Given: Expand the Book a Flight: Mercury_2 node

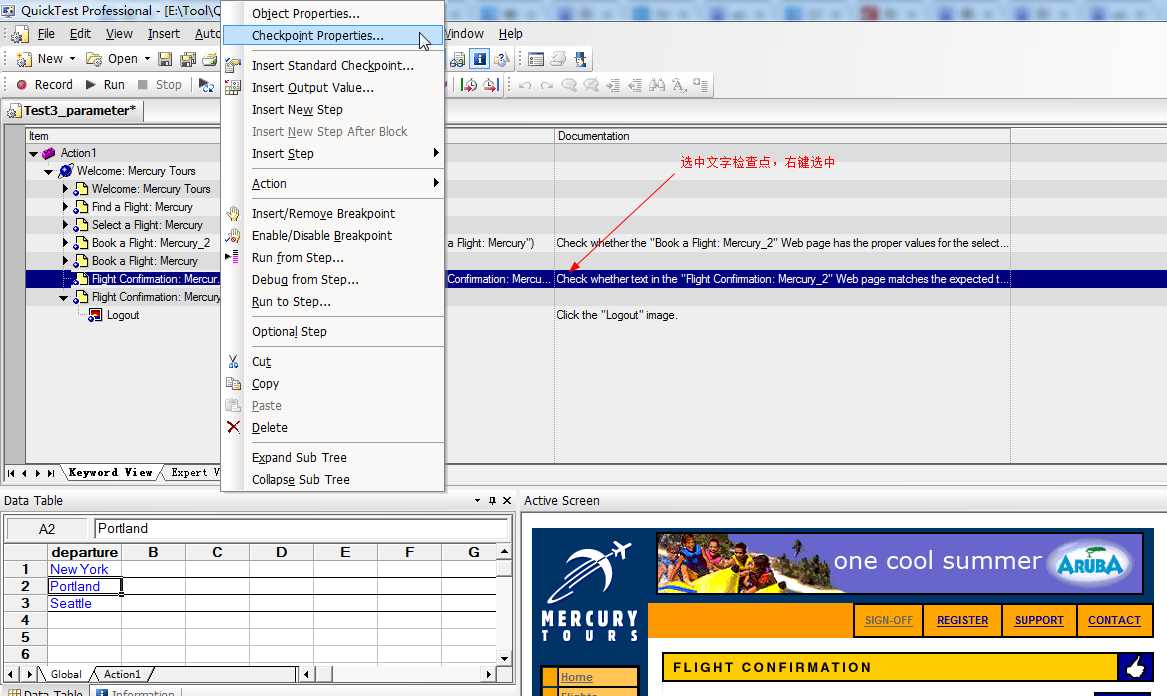Looking at the screenshot, I should point(65,243).
